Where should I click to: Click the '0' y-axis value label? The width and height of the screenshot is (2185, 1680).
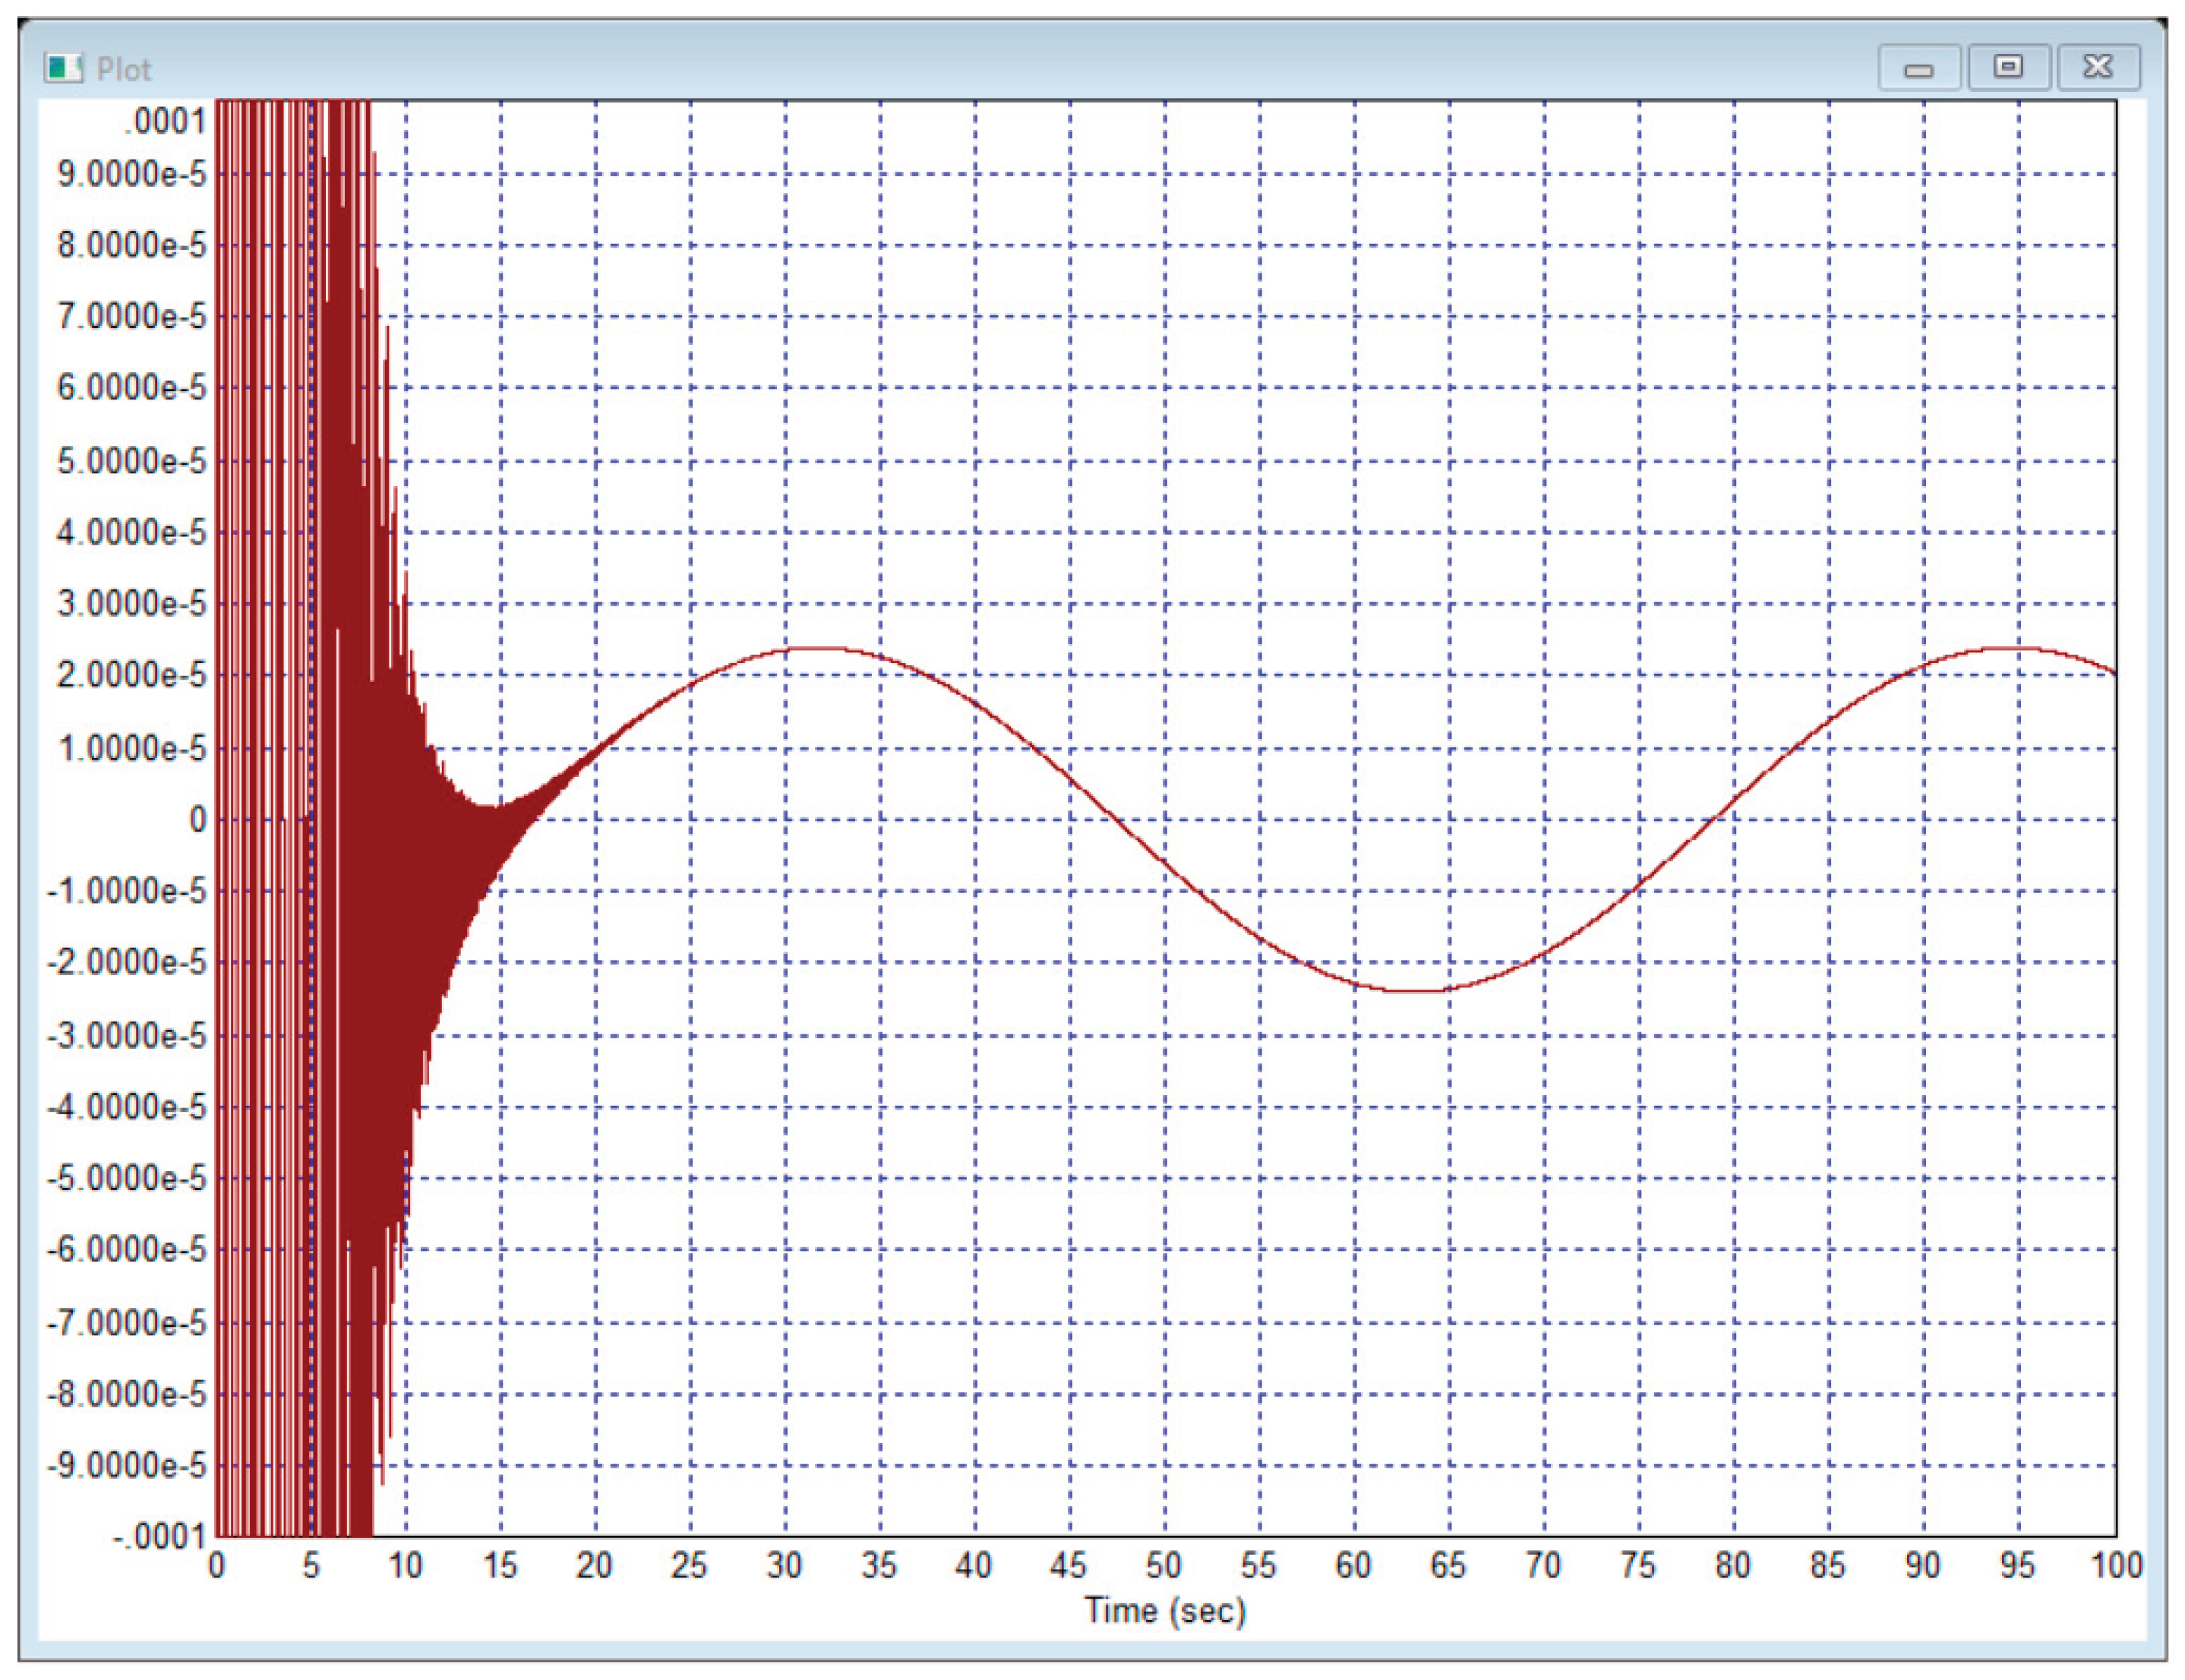coord(198,819)
